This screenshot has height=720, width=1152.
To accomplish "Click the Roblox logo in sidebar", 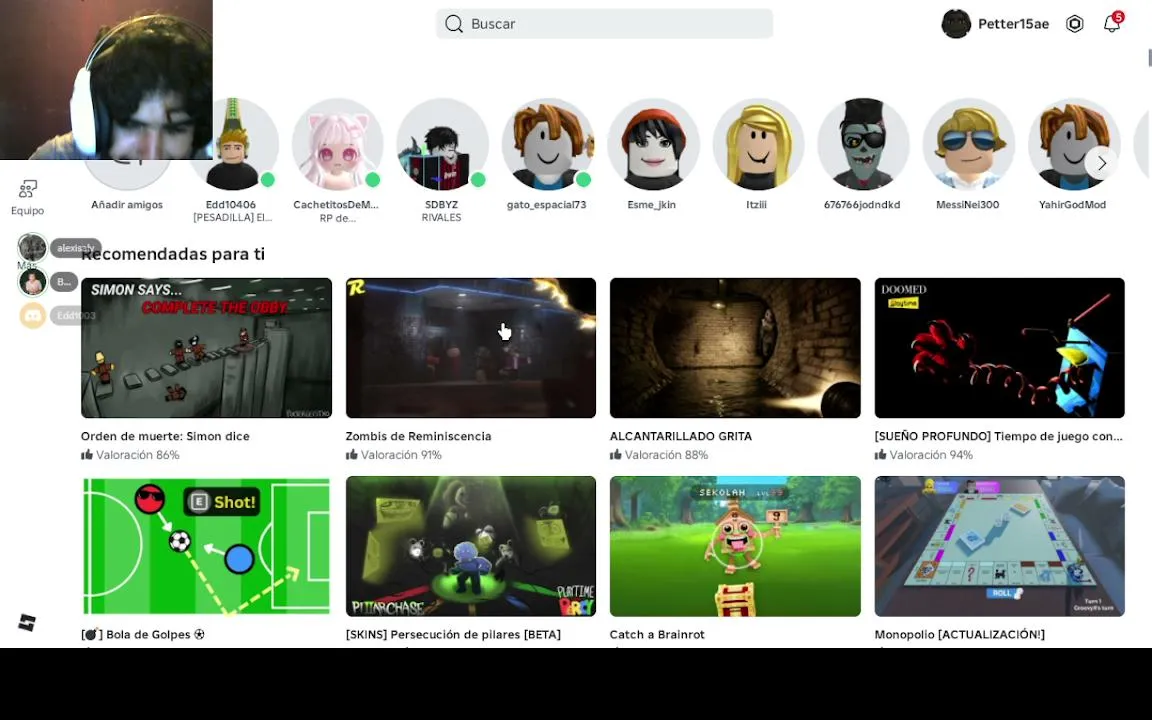I will coord(27,623).
